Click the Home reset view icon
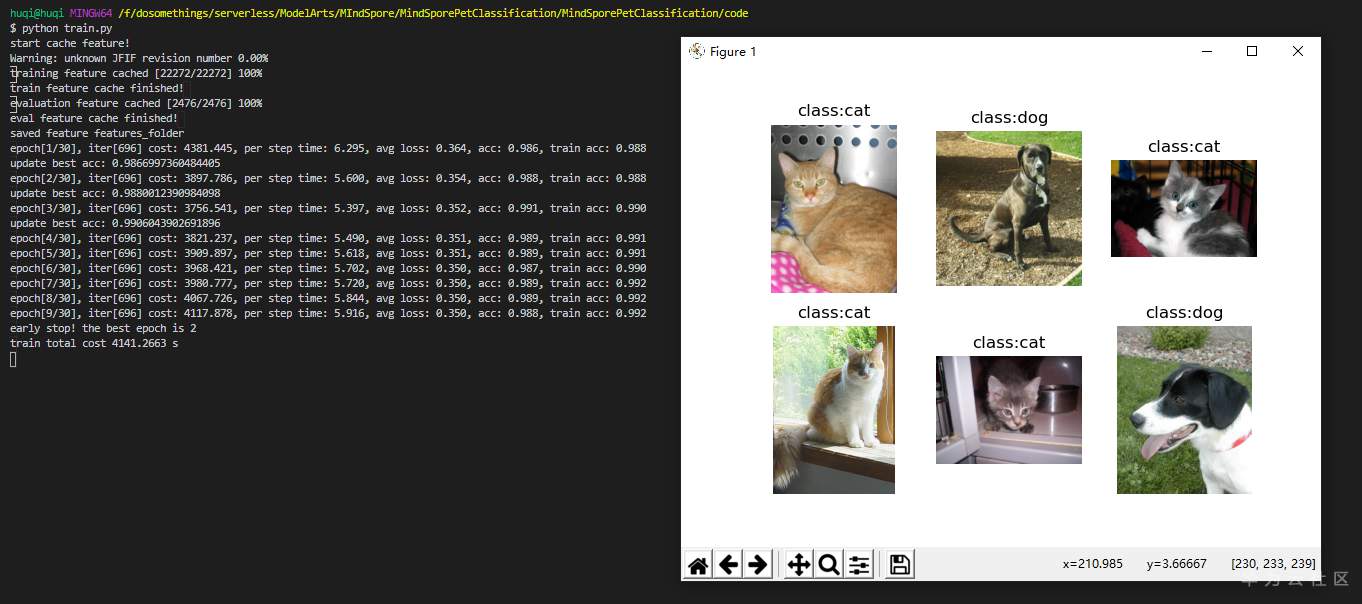The height and width of the screenshot is (604, 1362). point(699,565)
